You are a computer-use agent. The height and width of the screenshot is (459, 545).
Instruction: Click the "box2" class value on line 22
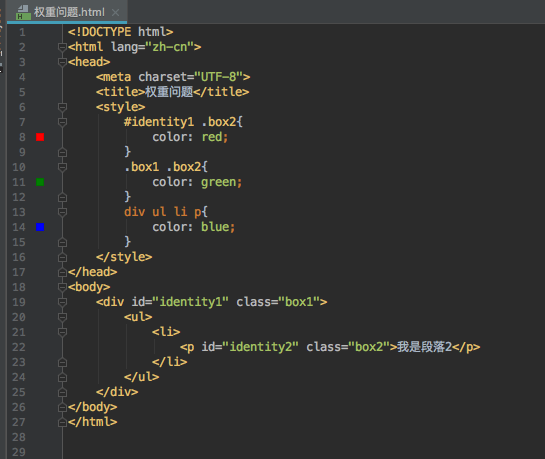coord(369,347)
